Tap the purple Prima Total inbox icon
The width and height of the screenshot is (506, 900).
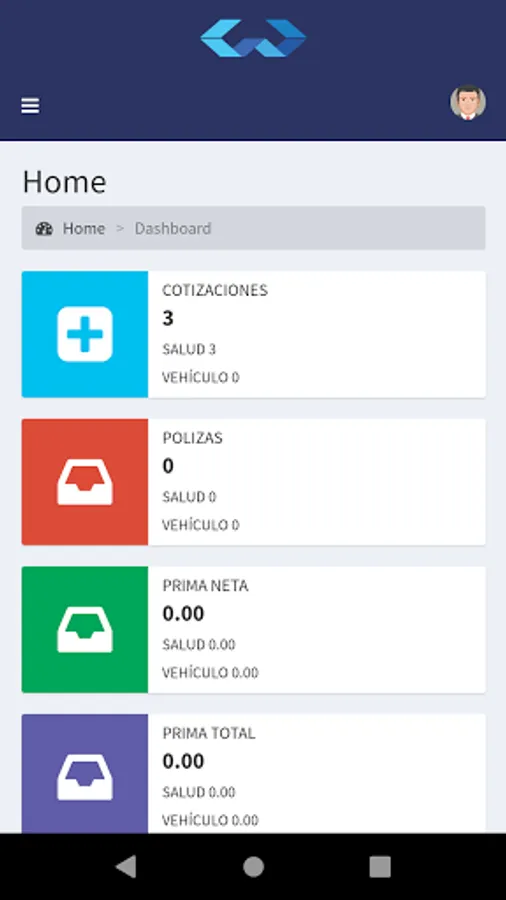tap(85, 777)
